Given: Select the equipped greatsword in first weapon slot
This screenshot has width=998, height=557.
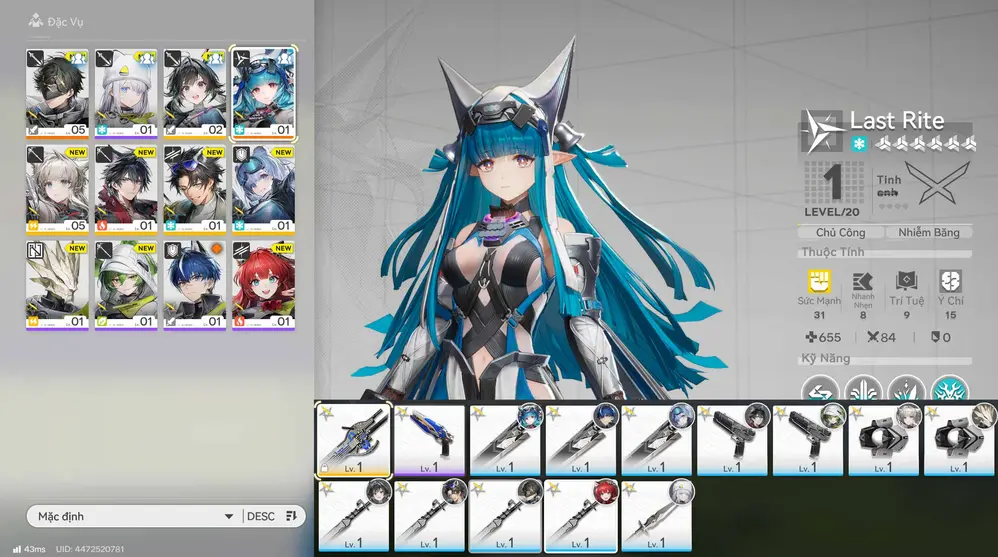Looking at the screenshot, I should point(353,440).
